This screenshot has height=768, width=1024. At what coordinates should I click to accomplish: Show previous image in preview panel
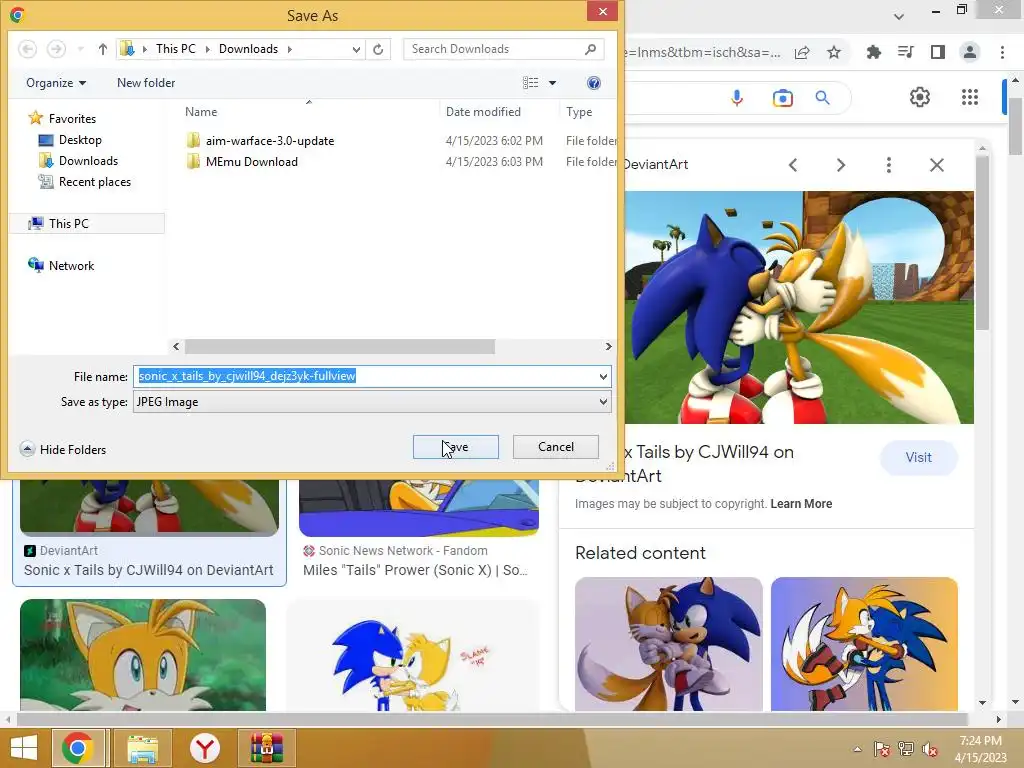coord(793,165)
